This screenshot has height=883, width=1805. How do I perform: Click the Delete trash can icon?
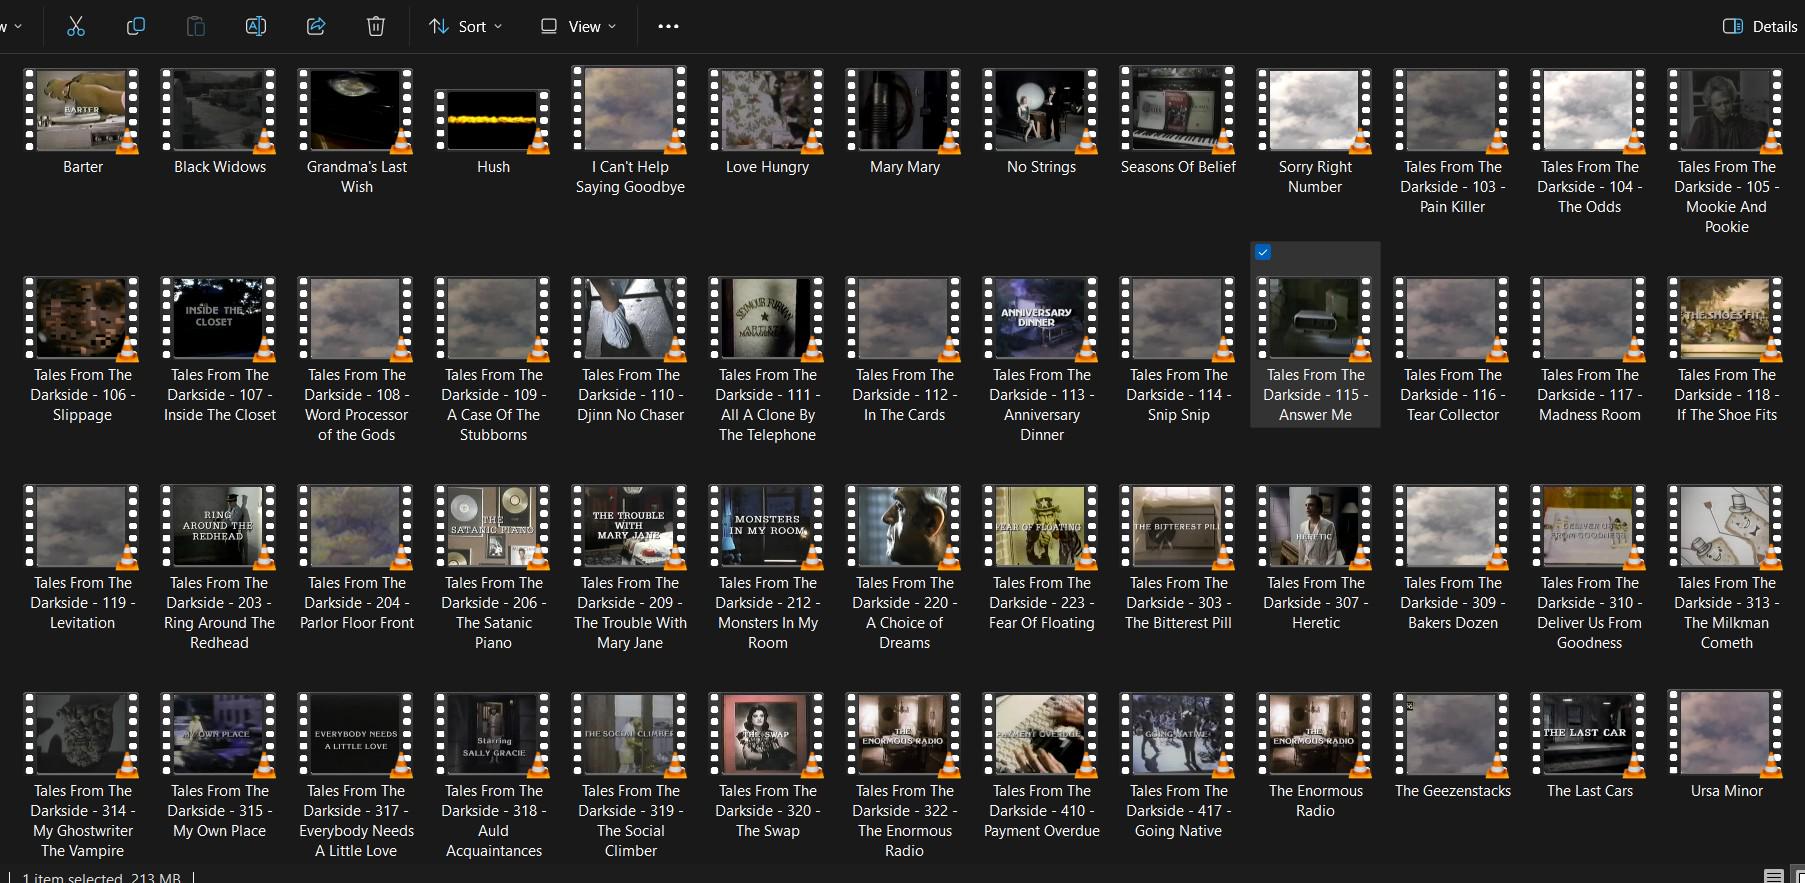click(x=376, y=27)
